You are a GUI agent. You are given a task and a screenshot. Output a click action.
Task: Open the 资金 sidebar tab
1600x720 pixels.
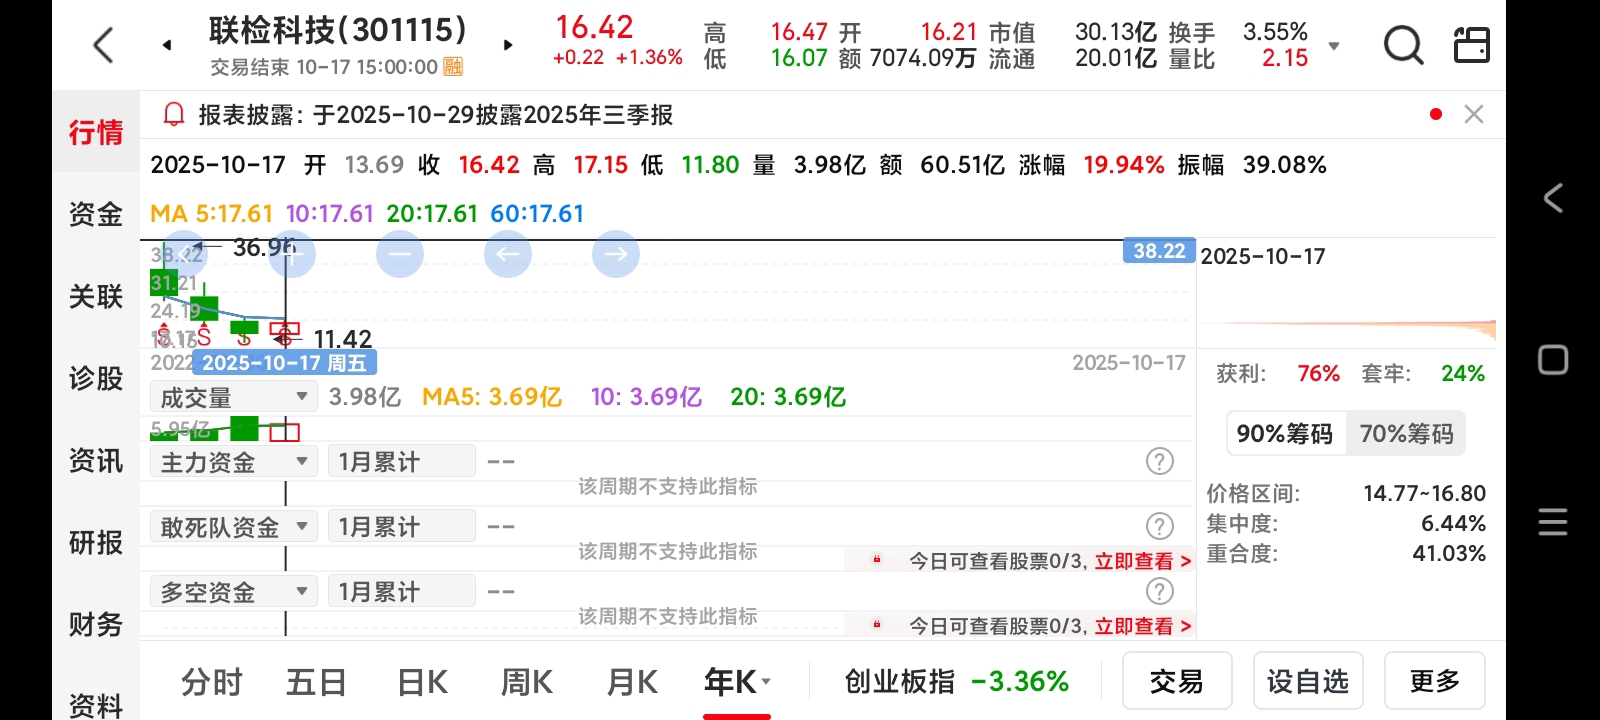click(x=96, y=214)
